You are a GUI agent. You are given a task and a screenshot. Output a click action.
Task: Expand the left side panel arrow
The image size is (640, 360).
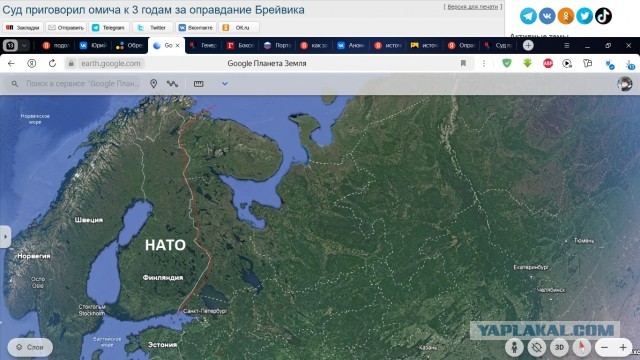(5, 236)
